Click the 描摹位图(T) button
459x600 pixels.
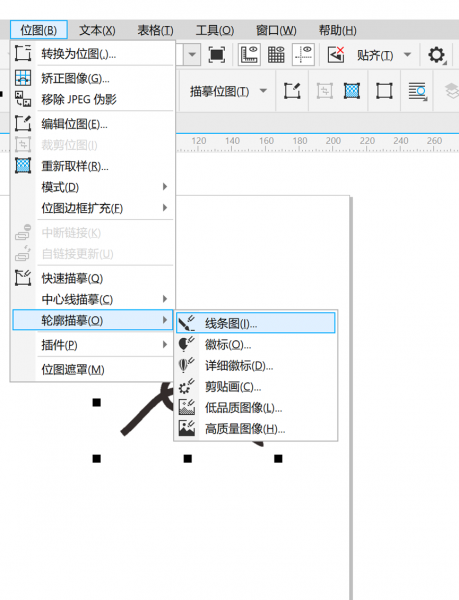tap(220, 91)
